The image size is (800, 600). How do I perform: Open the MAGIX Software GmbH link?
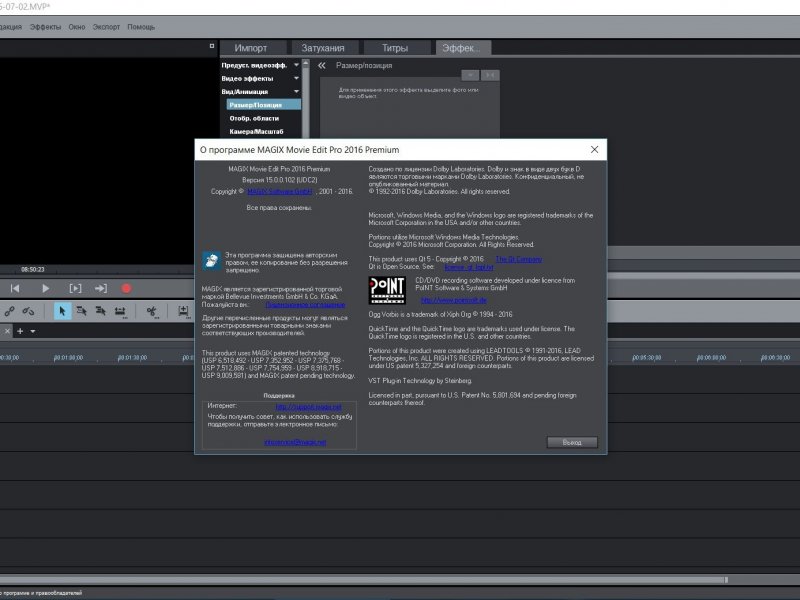click(x=280, y=192)
